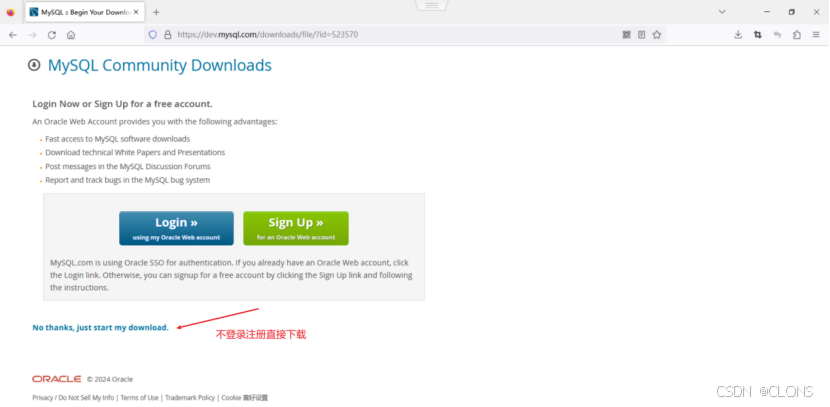List all tabs dropdown arrow
830x407 pixels.
(x=721, y=12)
